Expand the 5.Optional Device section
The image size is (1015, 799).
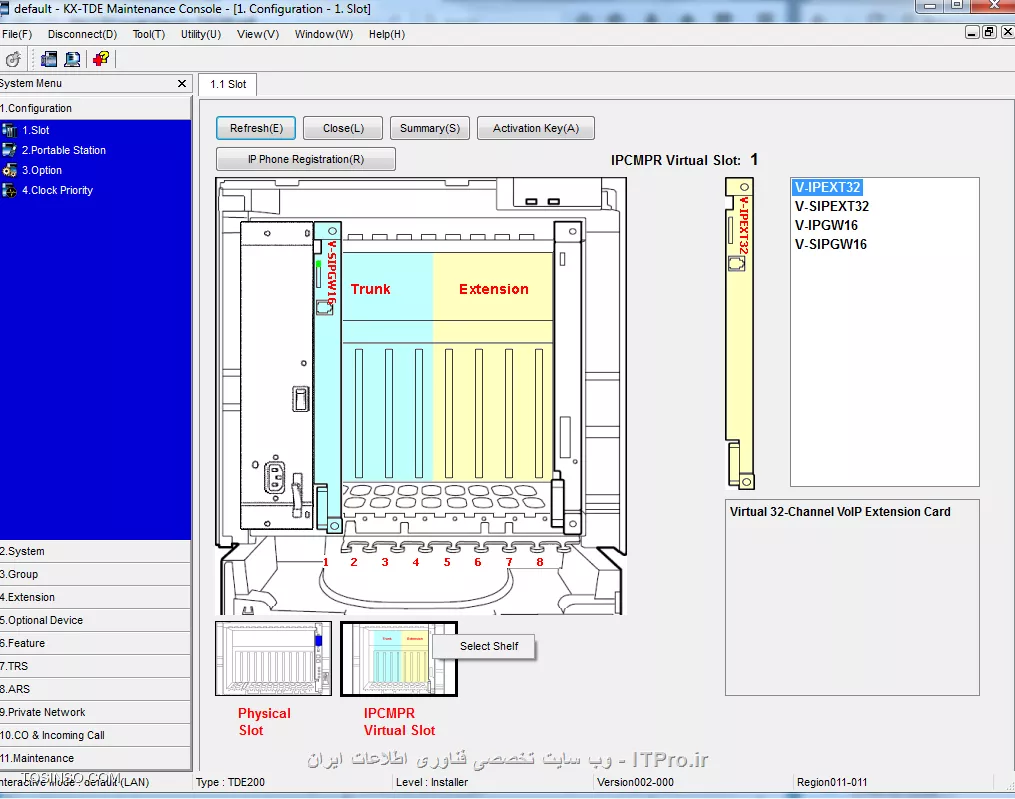click(95, 620)
